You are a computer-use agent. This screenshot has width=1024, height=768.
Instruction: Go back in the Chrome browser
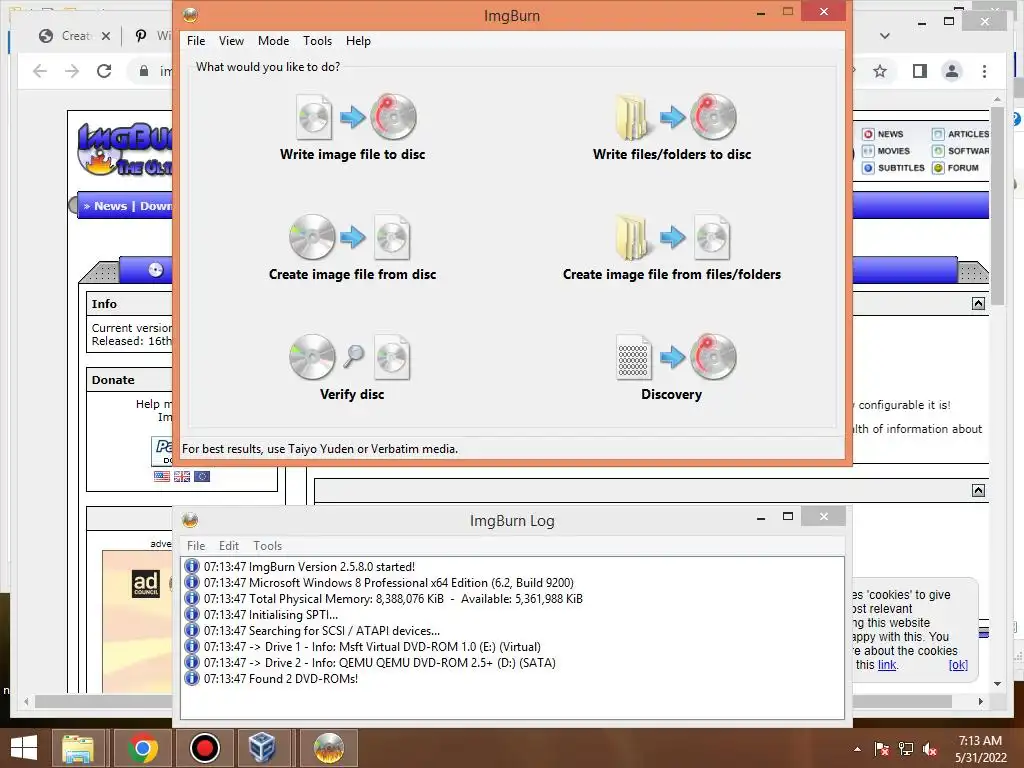pyautogui.click(x=40, y=71)
